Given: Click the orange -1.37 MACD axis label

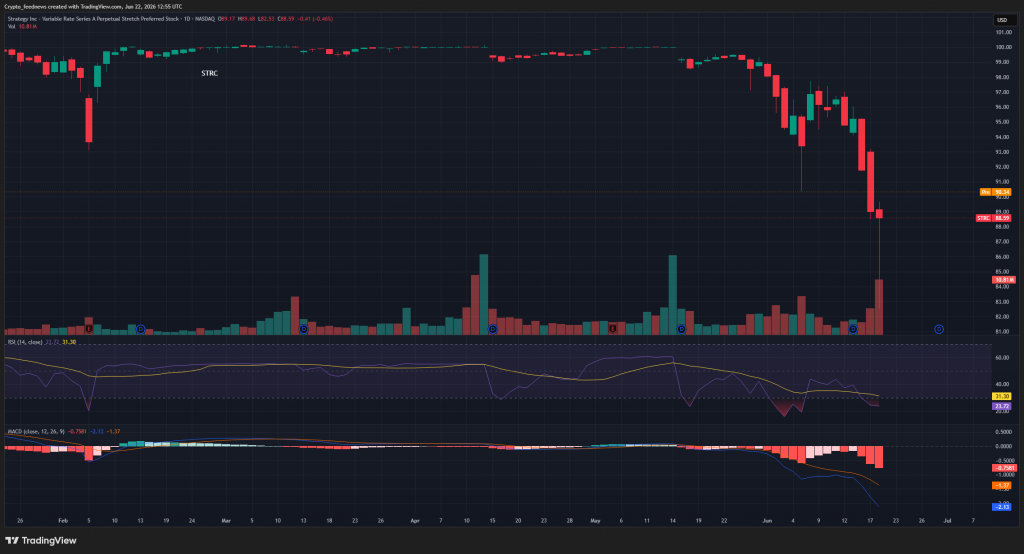Looking at the screenshot, I should 1002,485.
